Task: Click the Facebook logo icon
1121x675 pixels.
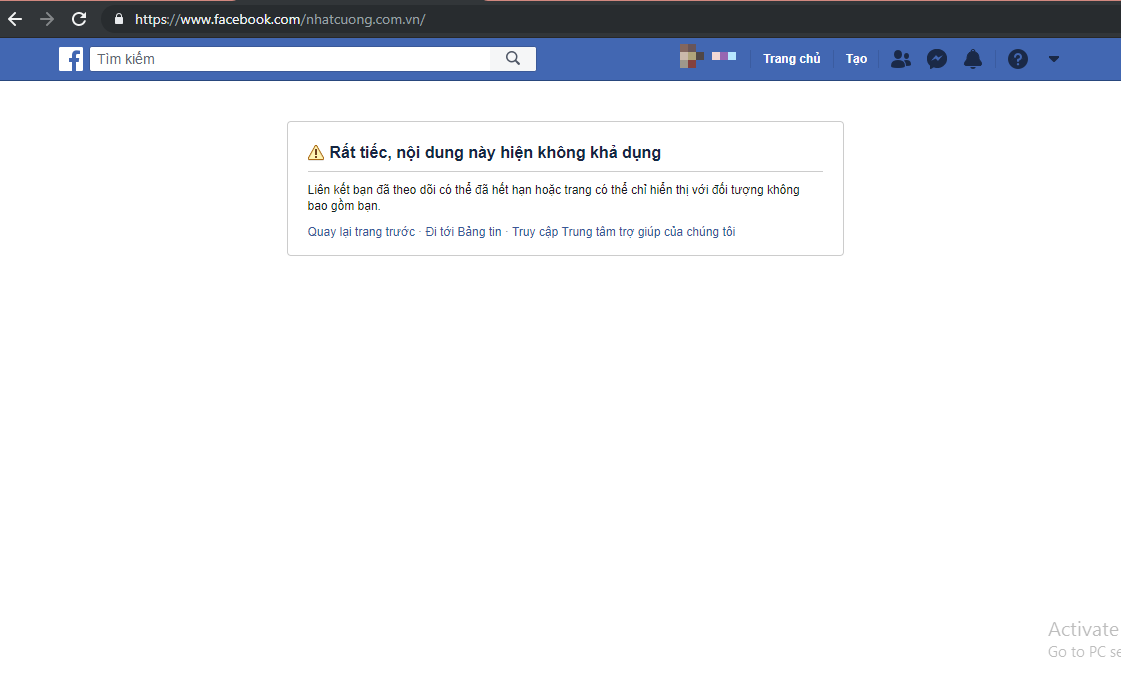Action: point(71,59)
